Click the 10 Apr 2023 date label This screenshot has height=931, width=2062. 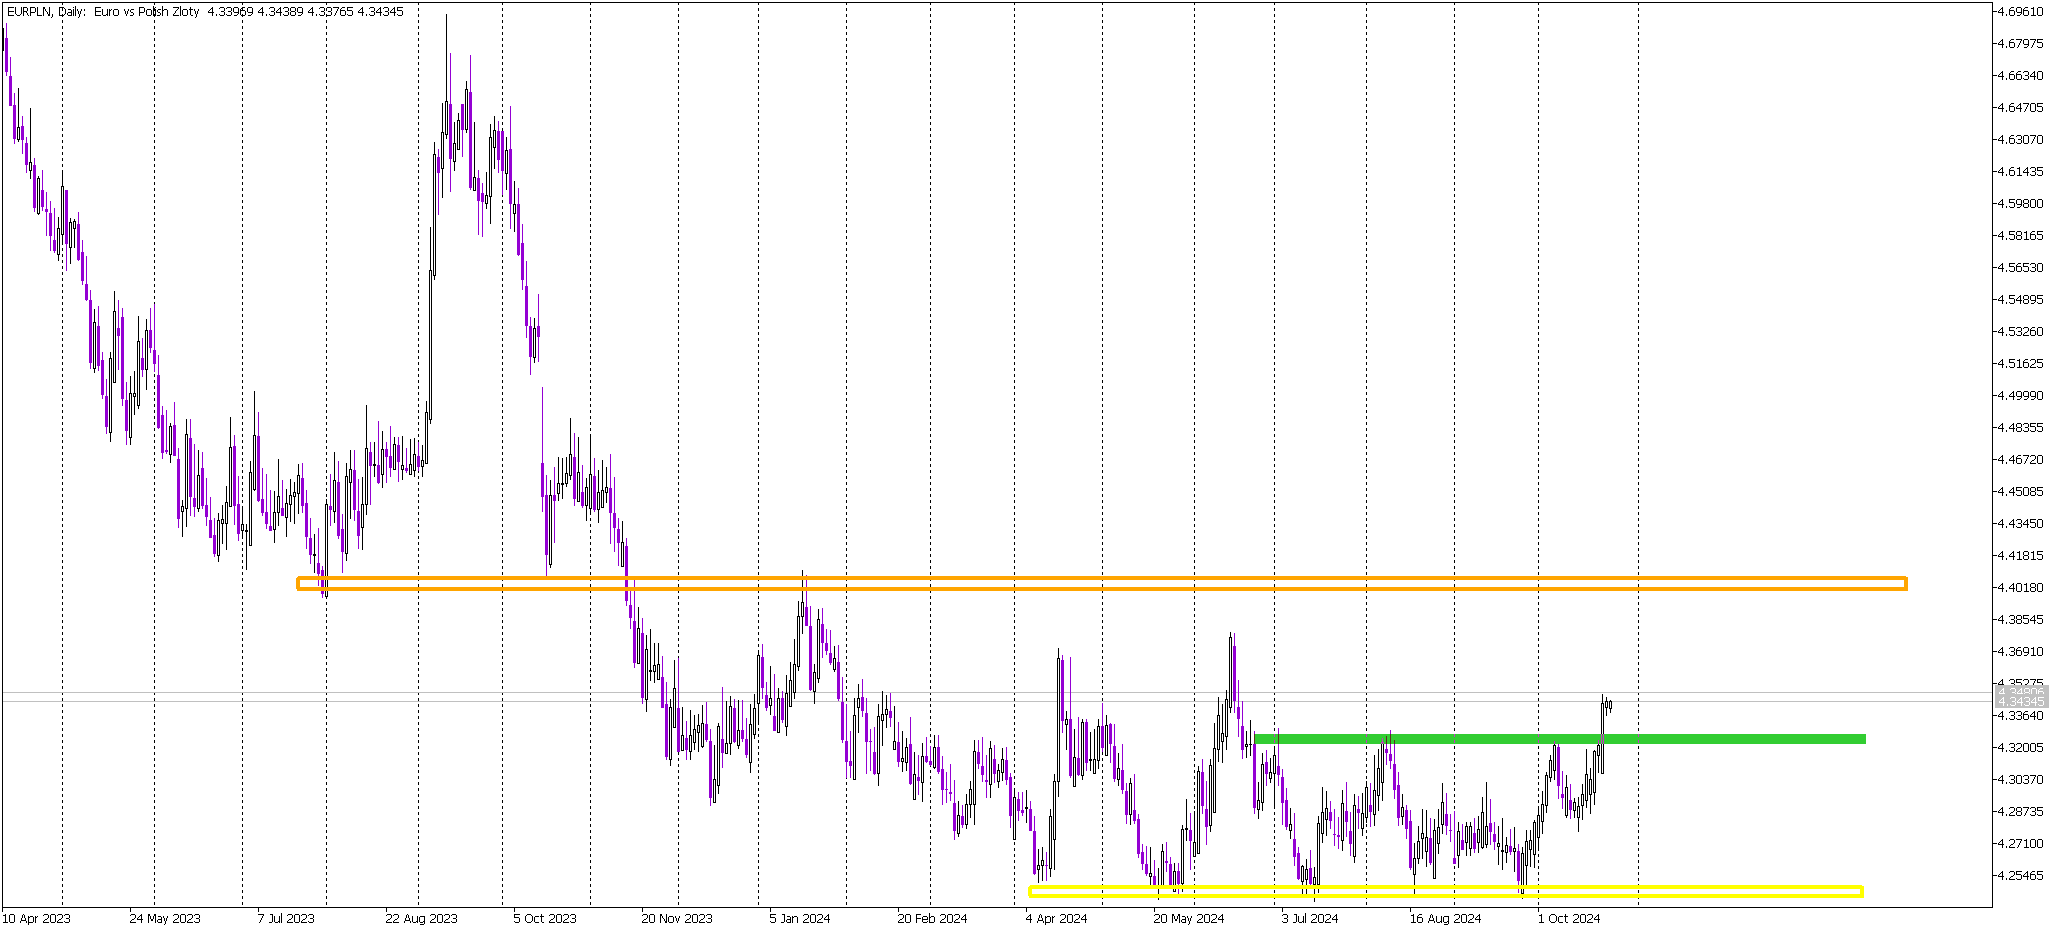(36, 919)
